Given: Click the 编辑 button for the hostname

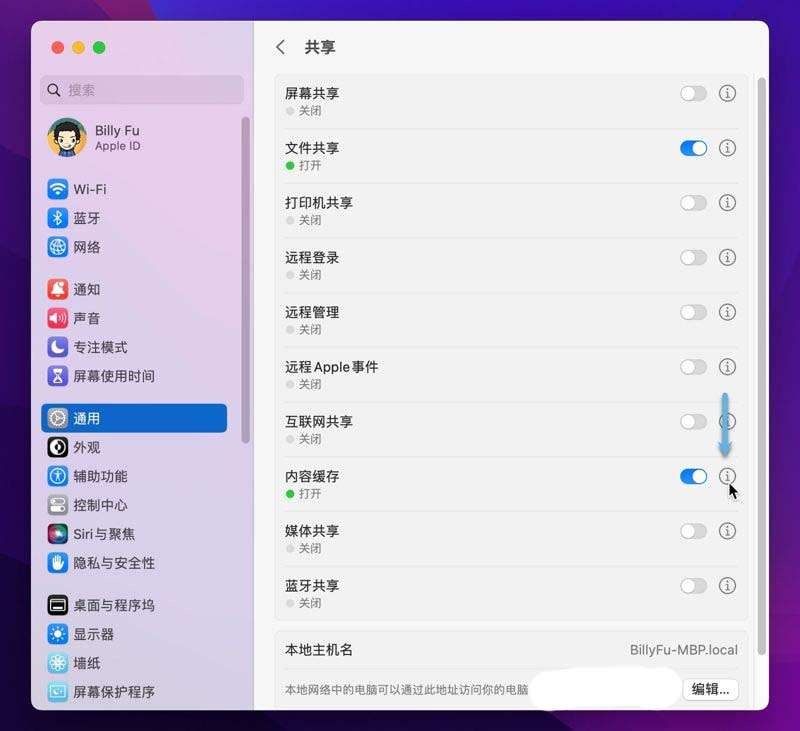Looking at the screenshot, I should click(x=710, y=690).
